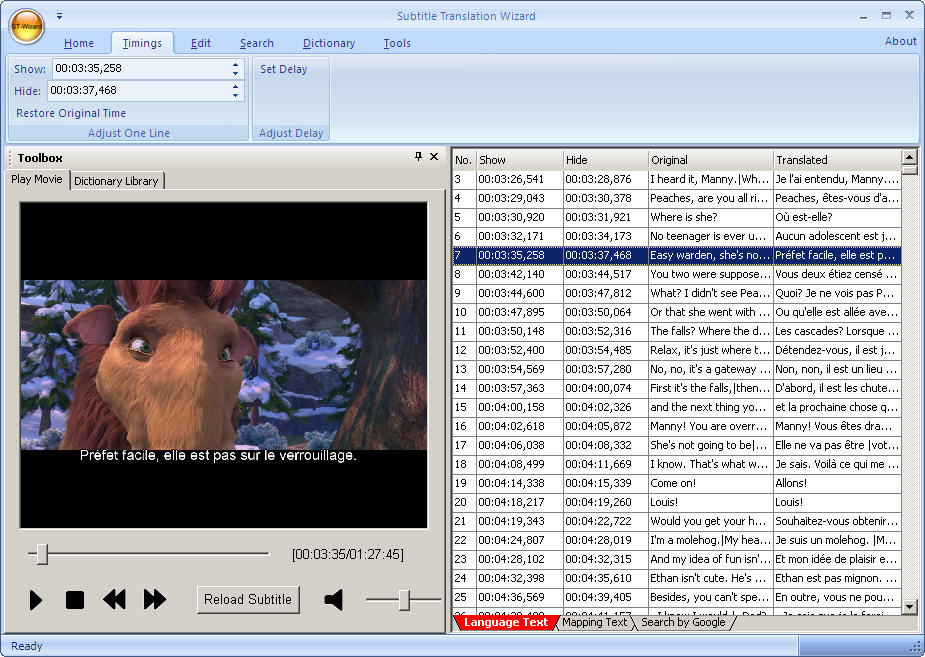Increase the Hide time with the up spinner arrow
925x657 pixels.
[x=235, y=87]
